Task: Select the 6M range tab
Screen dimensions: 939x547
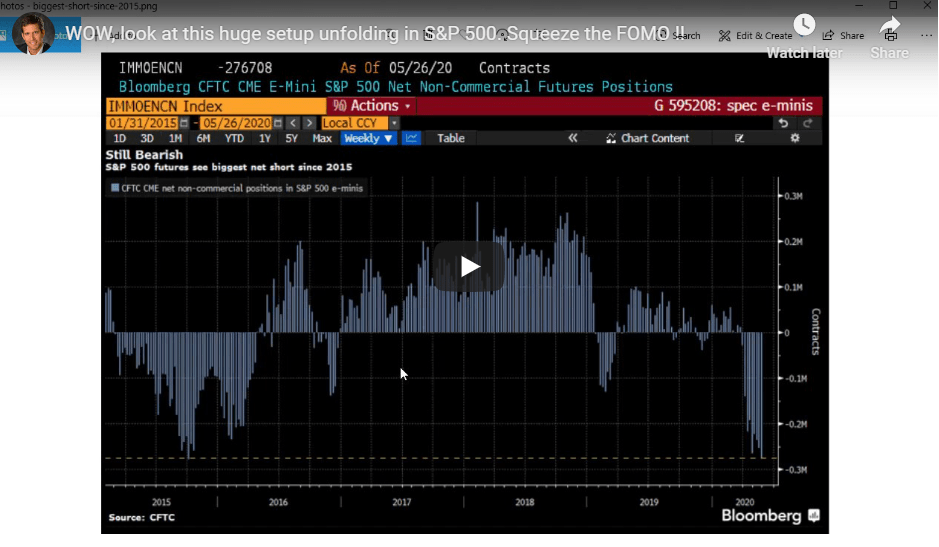Action: click(x=203, y=138)
